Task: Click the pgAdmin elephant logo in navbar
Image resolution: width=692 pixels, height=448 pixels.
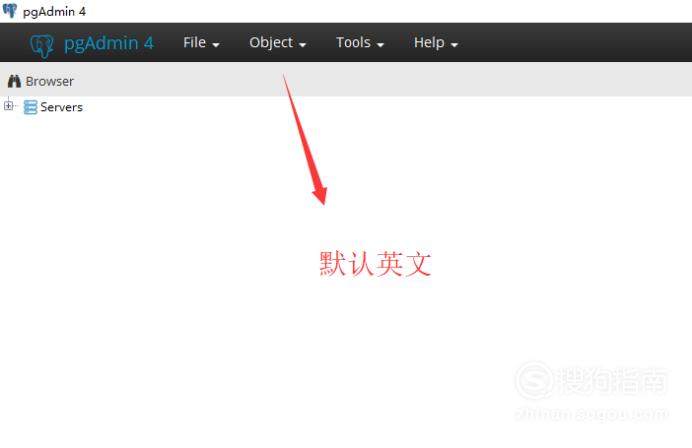Action: coord(42,46)
